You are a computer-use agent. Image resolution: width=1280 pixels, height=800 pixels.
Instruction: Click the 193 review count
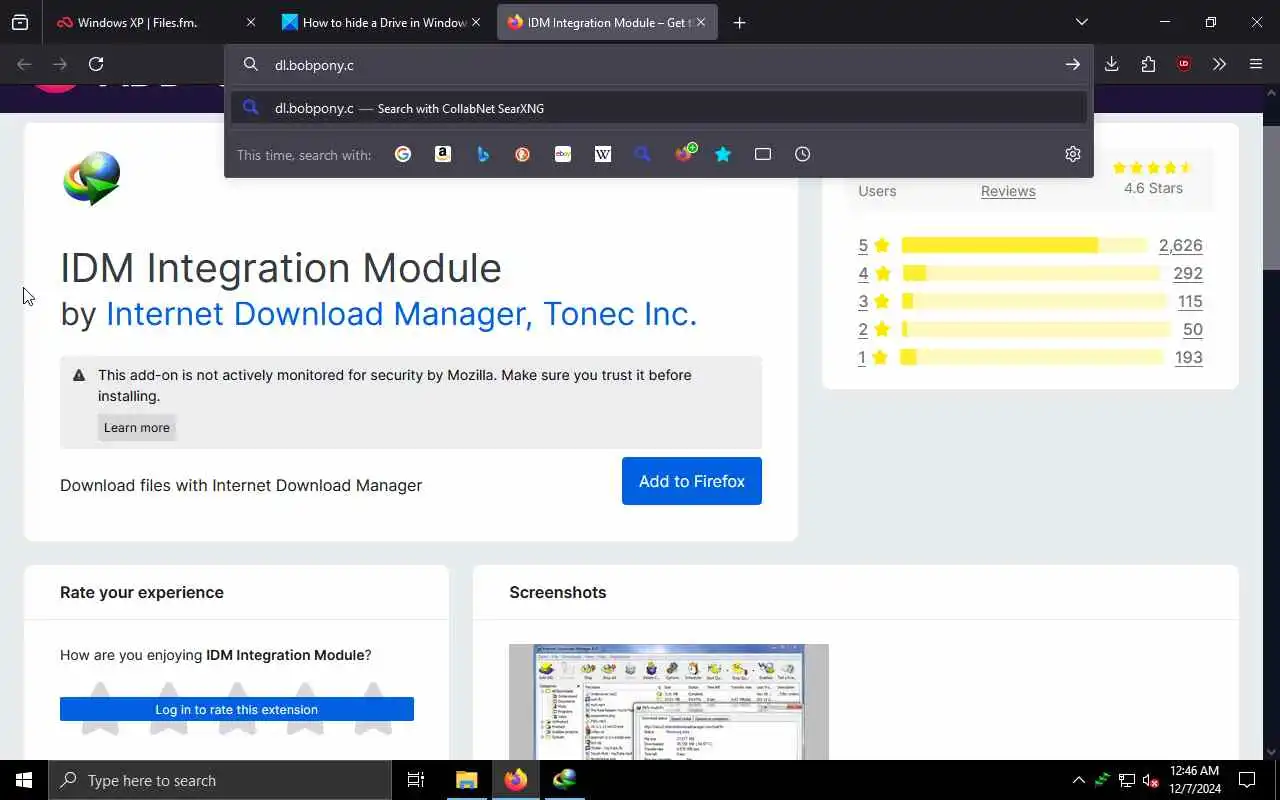tap(1188, 357)
